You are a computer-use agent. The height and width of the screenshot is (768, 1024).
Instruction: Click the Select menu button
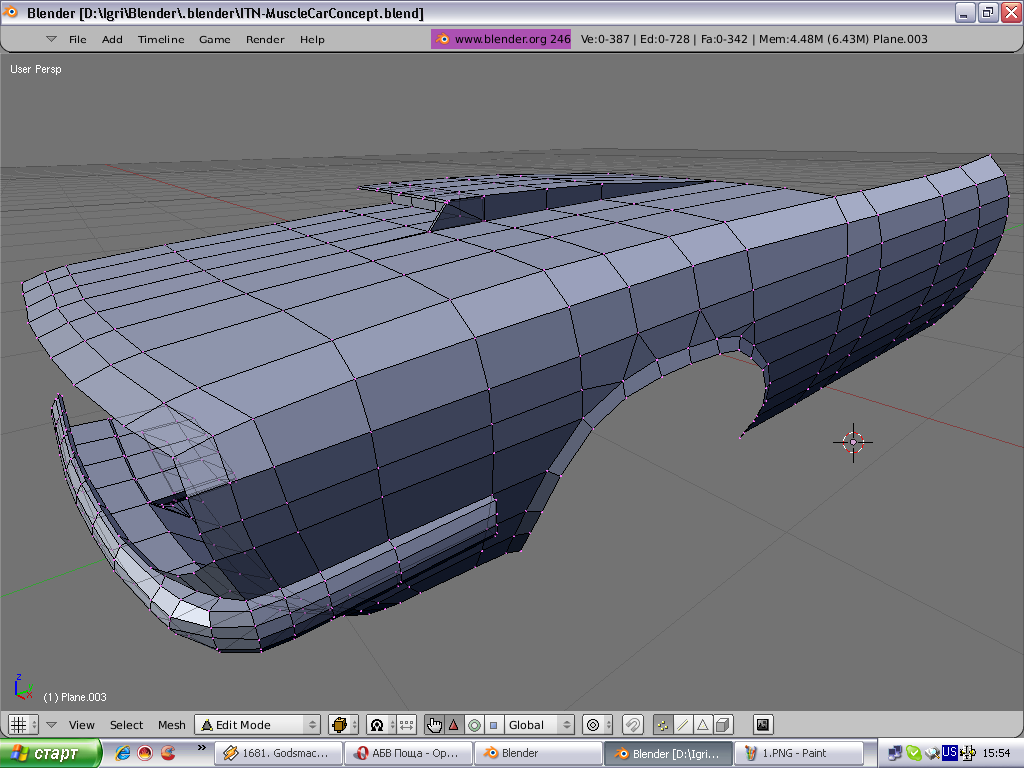coord(127,725)
